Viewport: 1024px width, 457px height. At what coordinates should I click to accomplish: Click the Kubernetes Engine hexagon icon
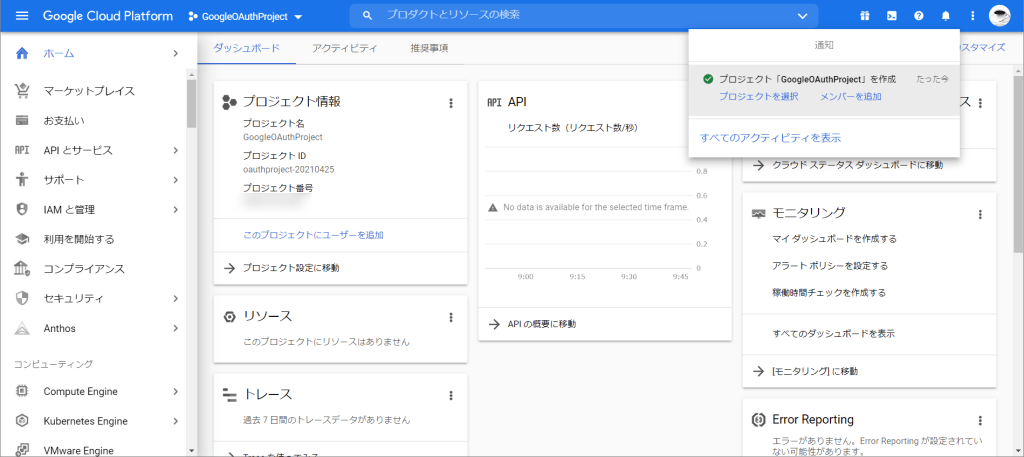pyautogui.click(x=22, y=421)
